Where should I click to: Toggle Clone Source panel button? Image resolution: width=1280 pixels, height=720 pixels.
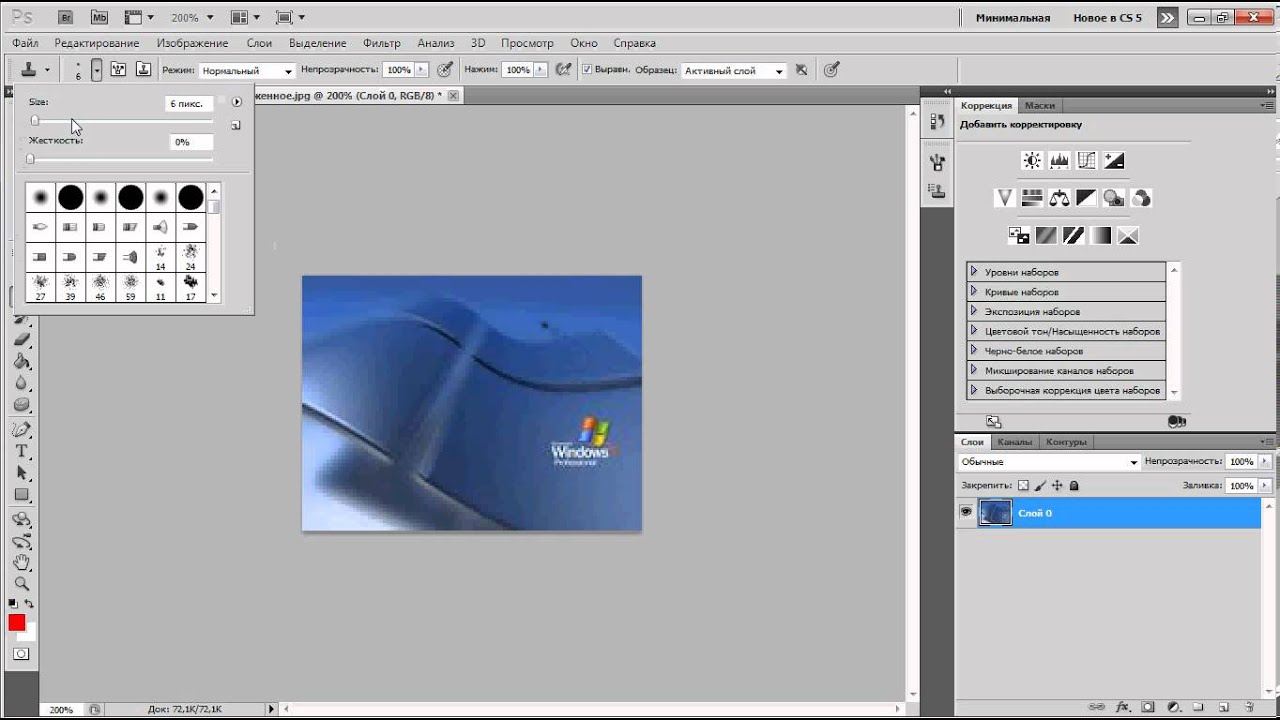(x=144, y=70)
